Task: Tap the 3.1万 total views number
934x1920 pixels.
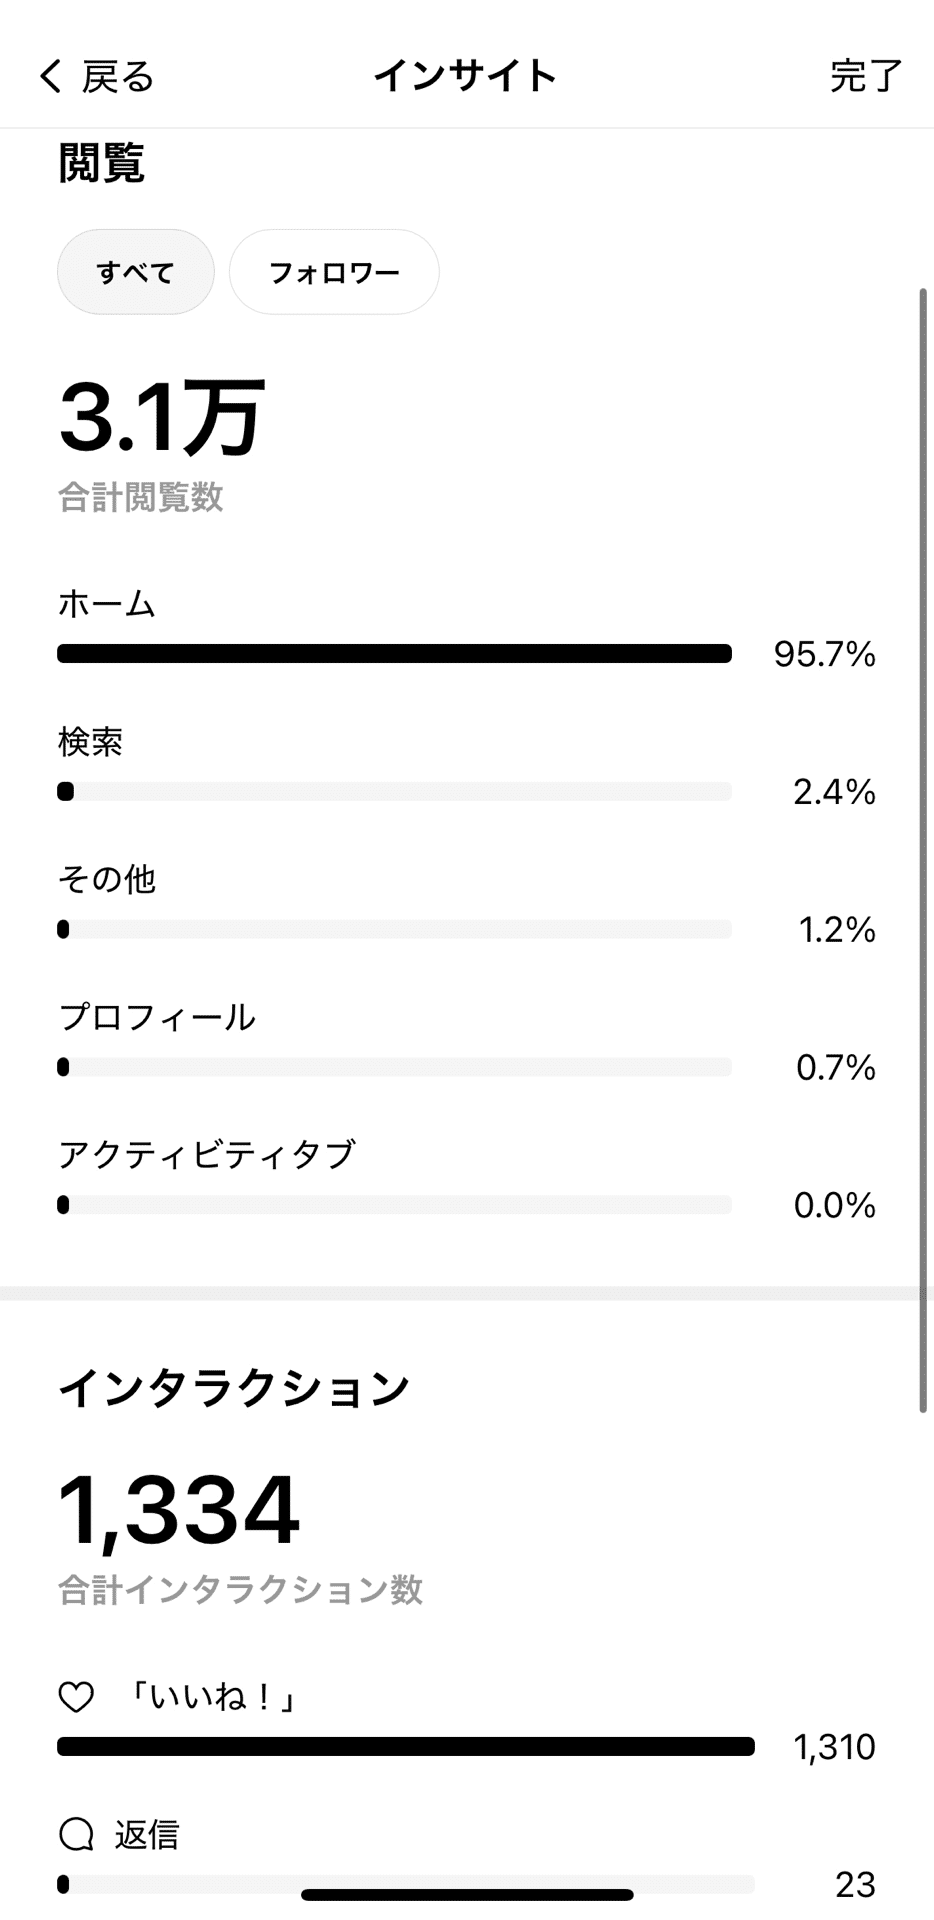Action: [x=162, y=417]
